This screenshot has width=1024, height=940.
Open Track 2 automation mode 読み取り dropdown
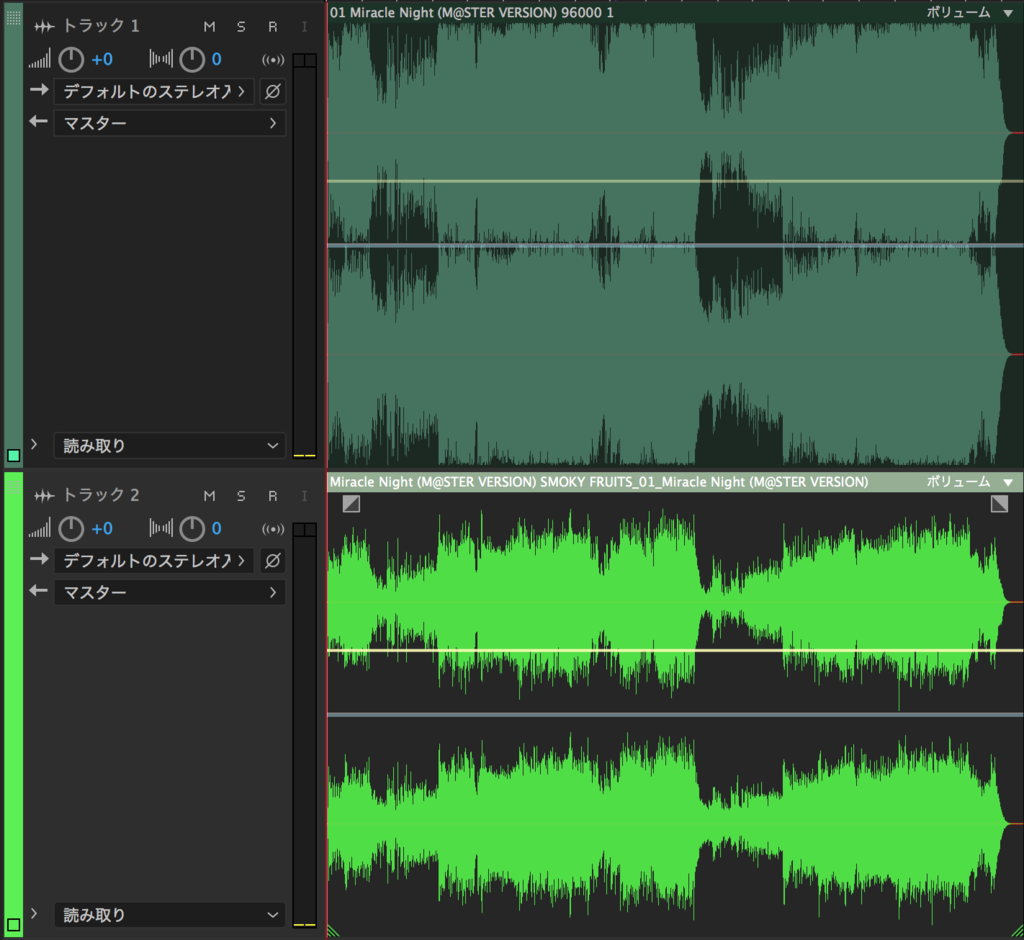(x=170, y=915)
